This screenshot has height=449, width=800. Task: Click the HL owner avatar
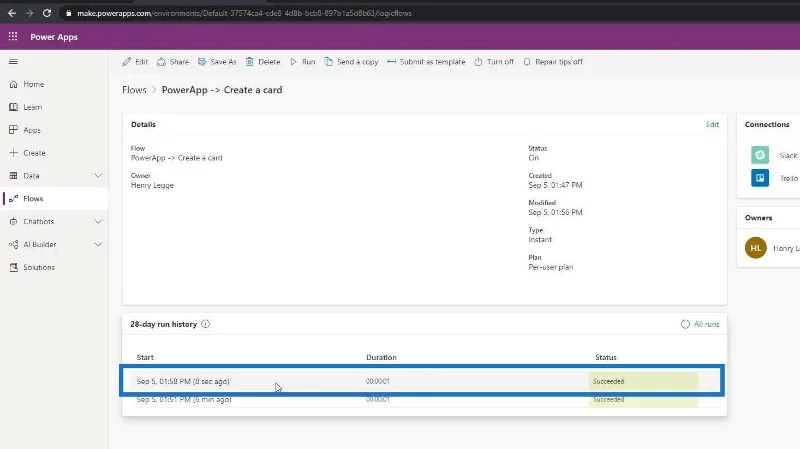(756, 248)
